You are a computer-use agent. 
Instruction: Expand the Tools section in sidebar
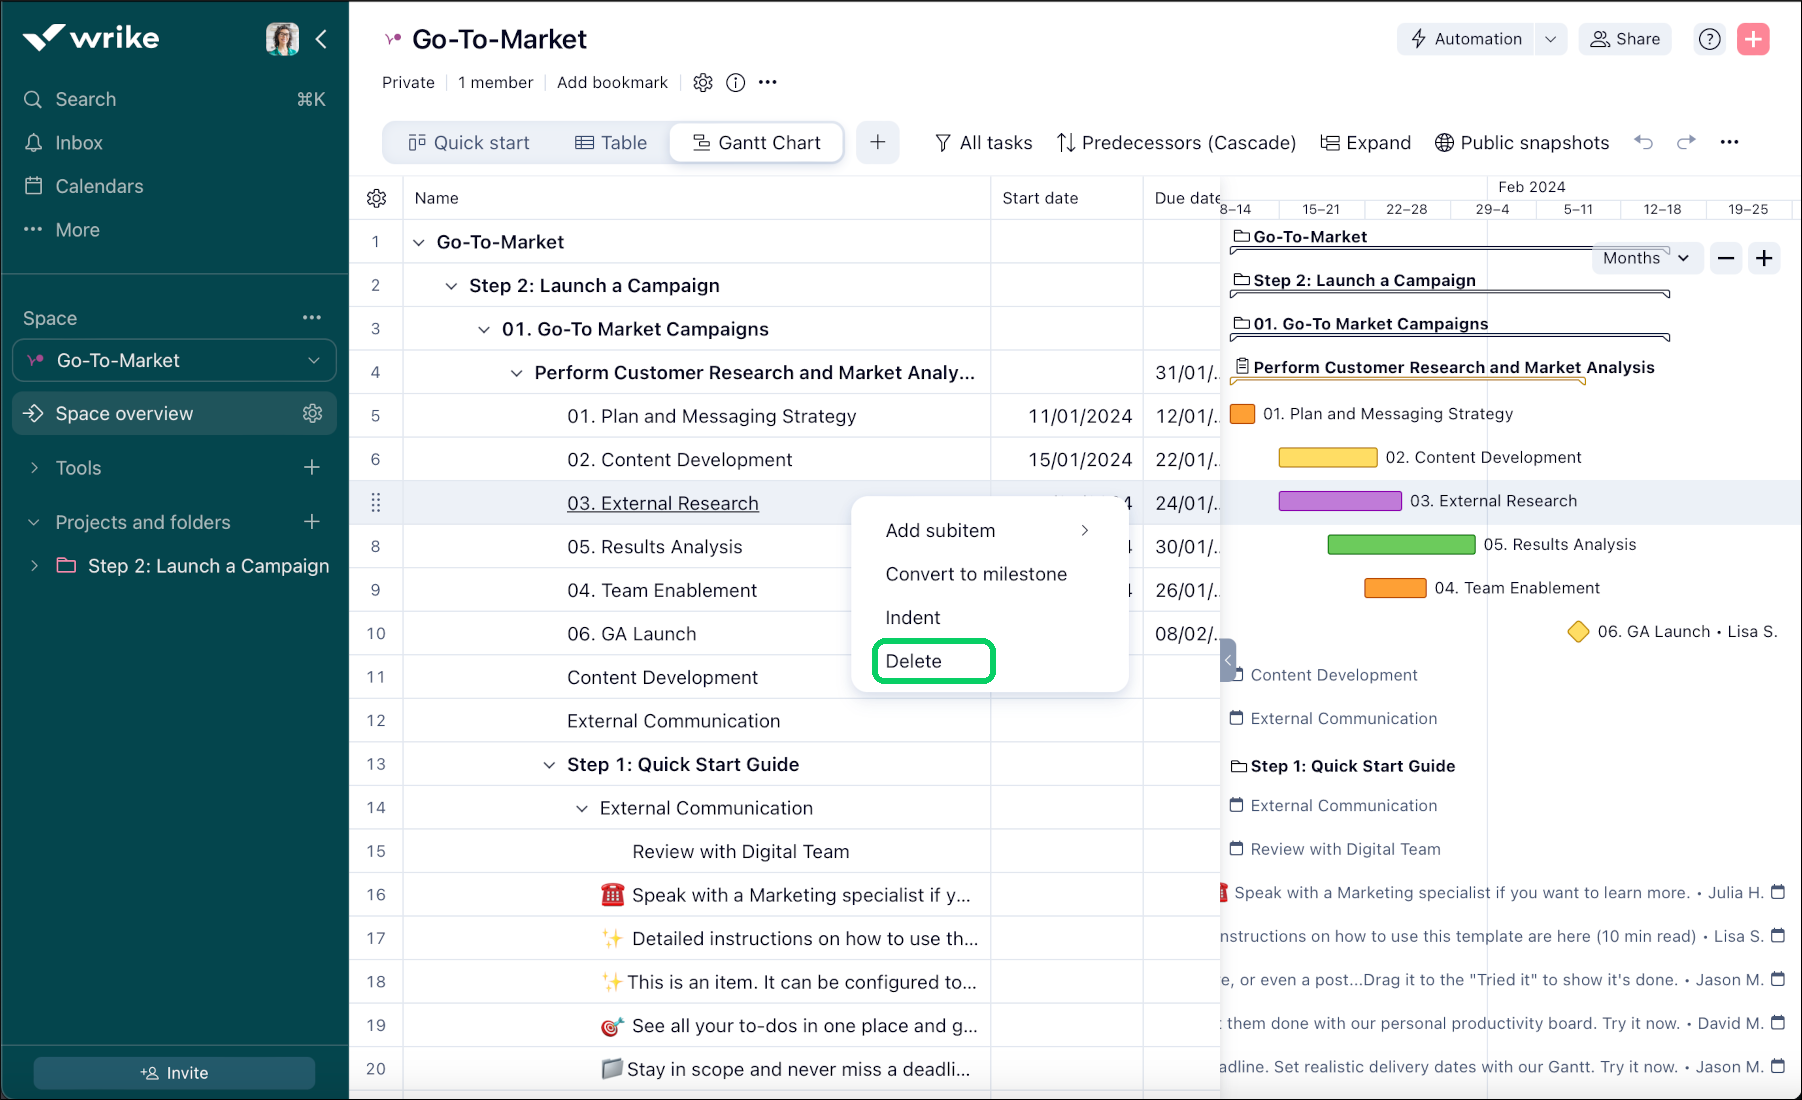(35, 468)
